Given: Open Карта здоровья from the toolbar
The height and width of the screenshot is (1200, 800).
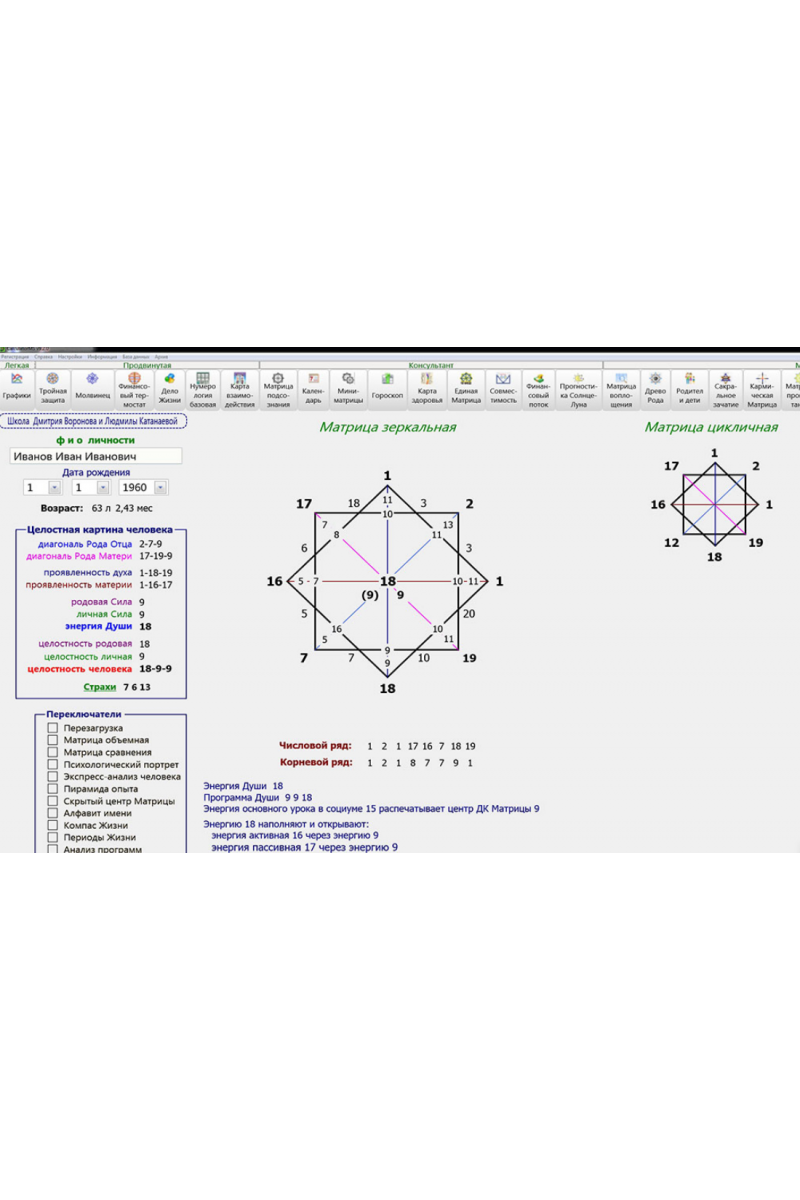Looking at the screenshot, I should pos(426,387).
